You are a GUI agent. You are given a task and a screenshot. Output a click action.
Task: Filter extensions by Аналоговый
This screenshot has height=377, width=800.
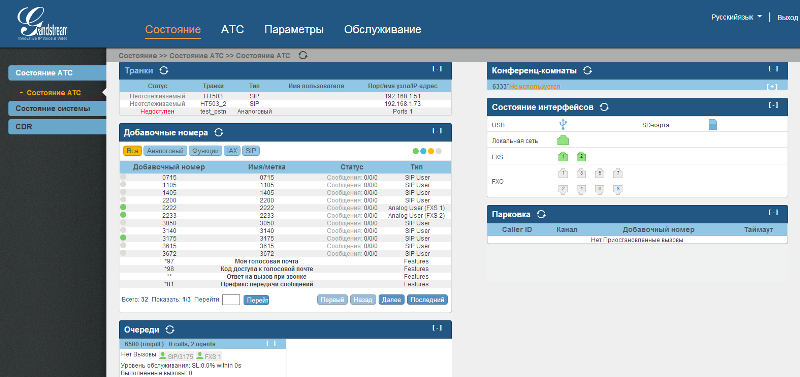coord(165,150)
